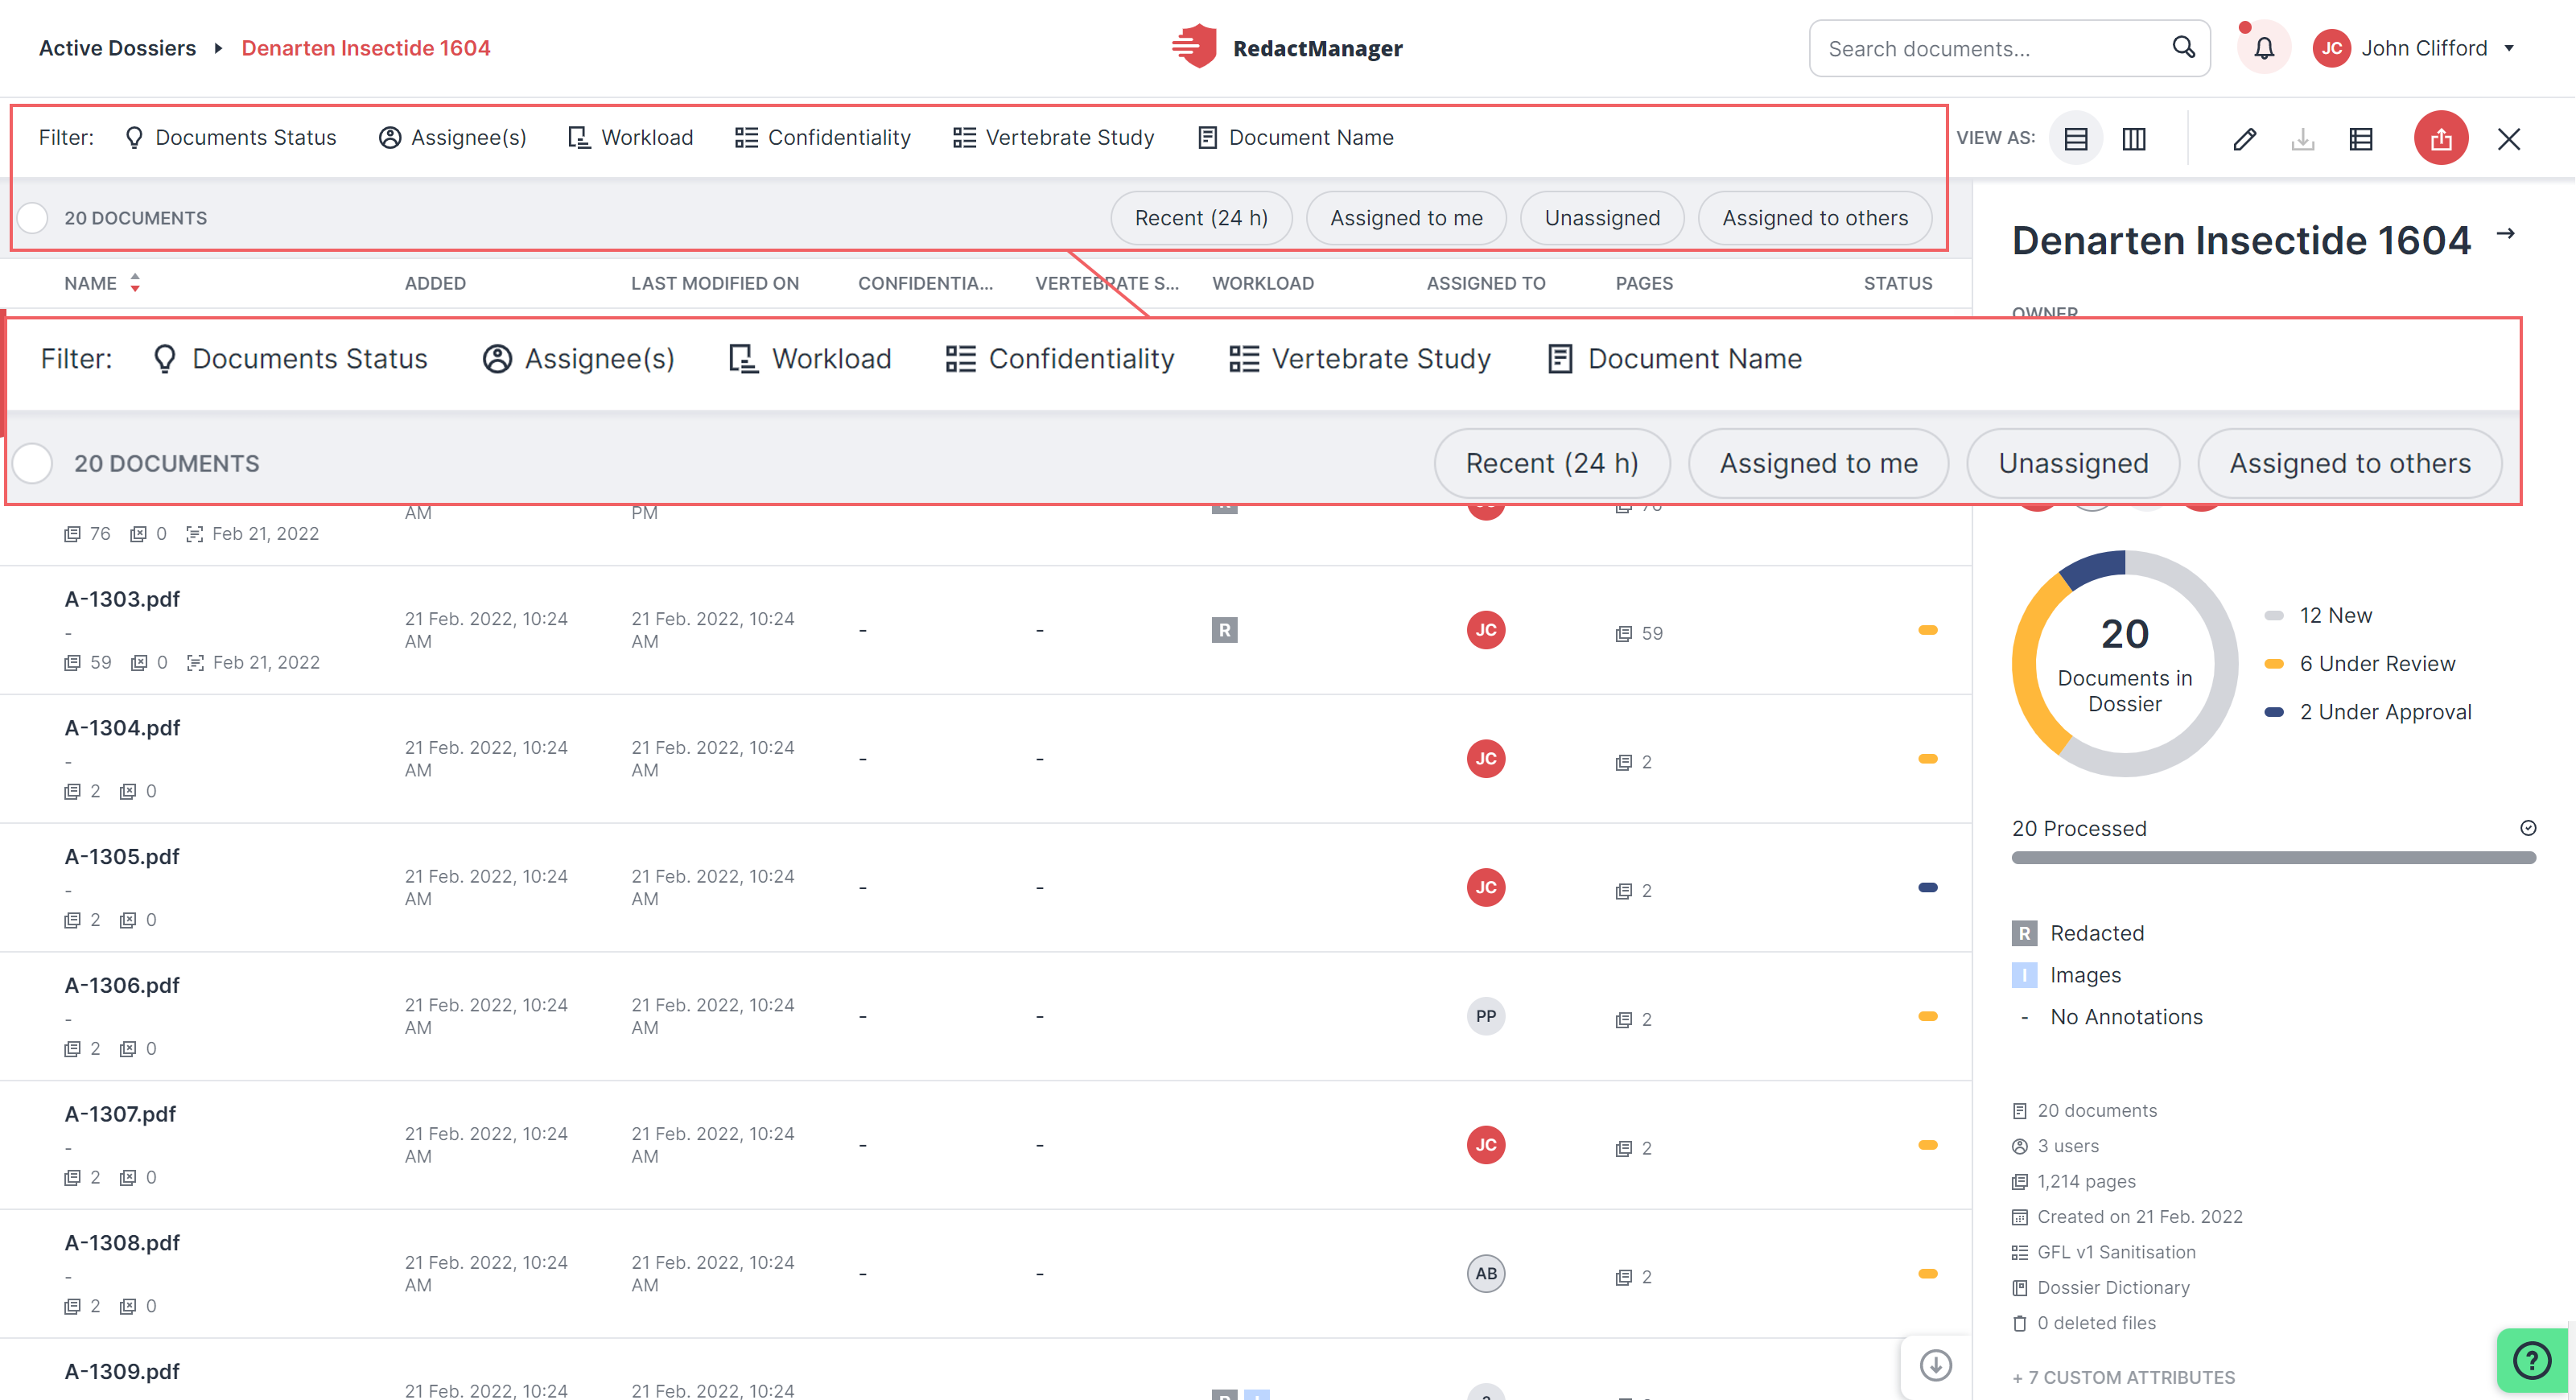Toggle Assigned to others chip in the smaller top bar
2576x1400 pixels.
[x=1815, y=218]
